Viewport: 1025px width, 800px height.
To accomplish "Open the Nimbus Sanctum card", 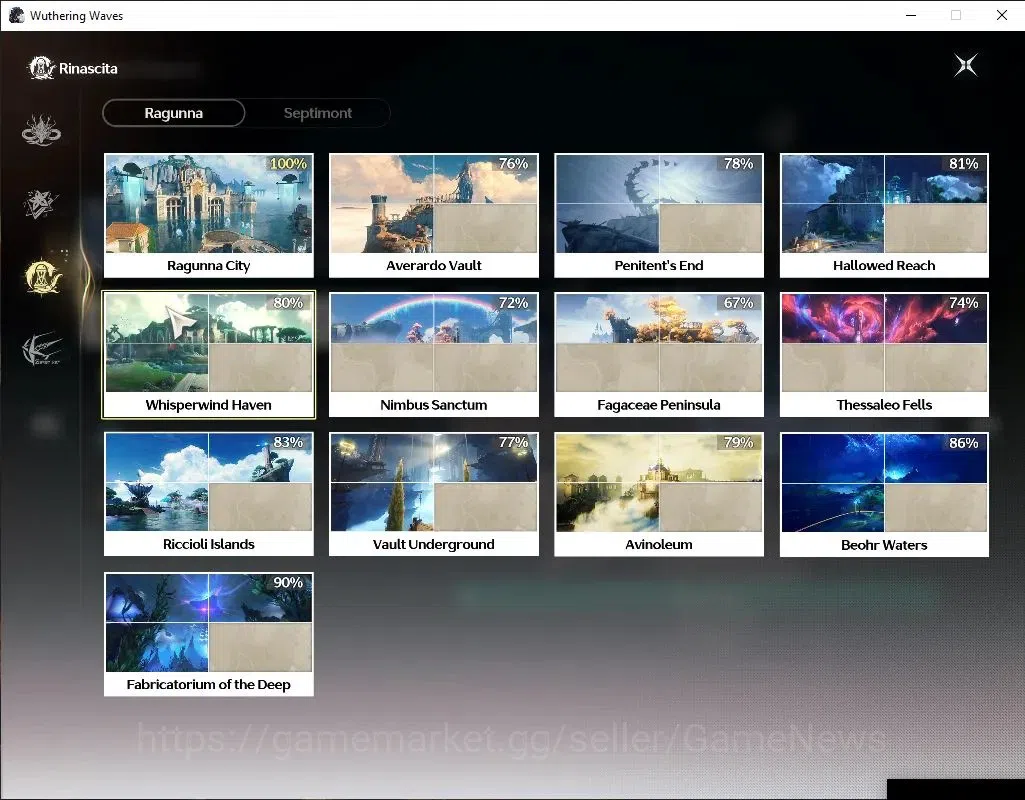I will click(x=433, y=355).
